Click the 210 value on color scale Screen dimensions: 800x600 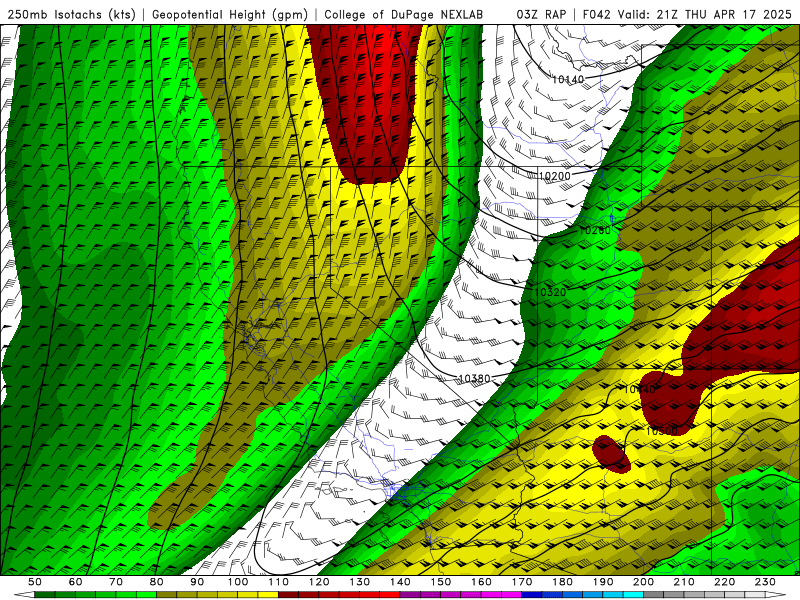685,582
